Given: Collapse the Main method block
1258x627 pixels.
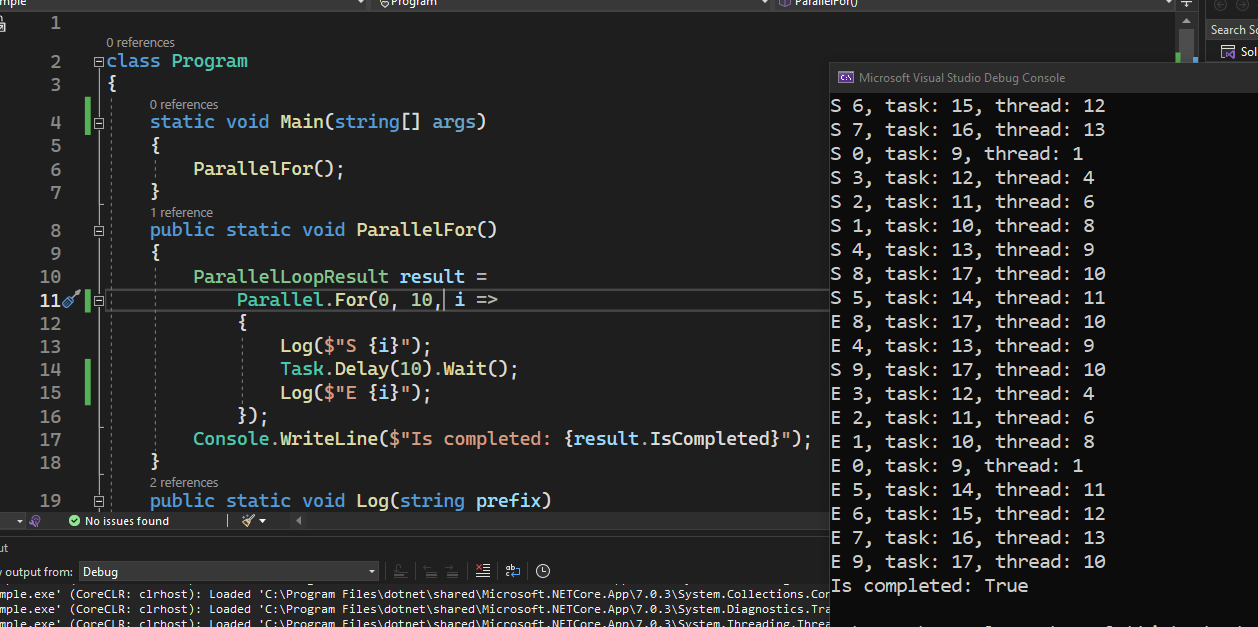Looking at the screenshot, I should point(98,123).
